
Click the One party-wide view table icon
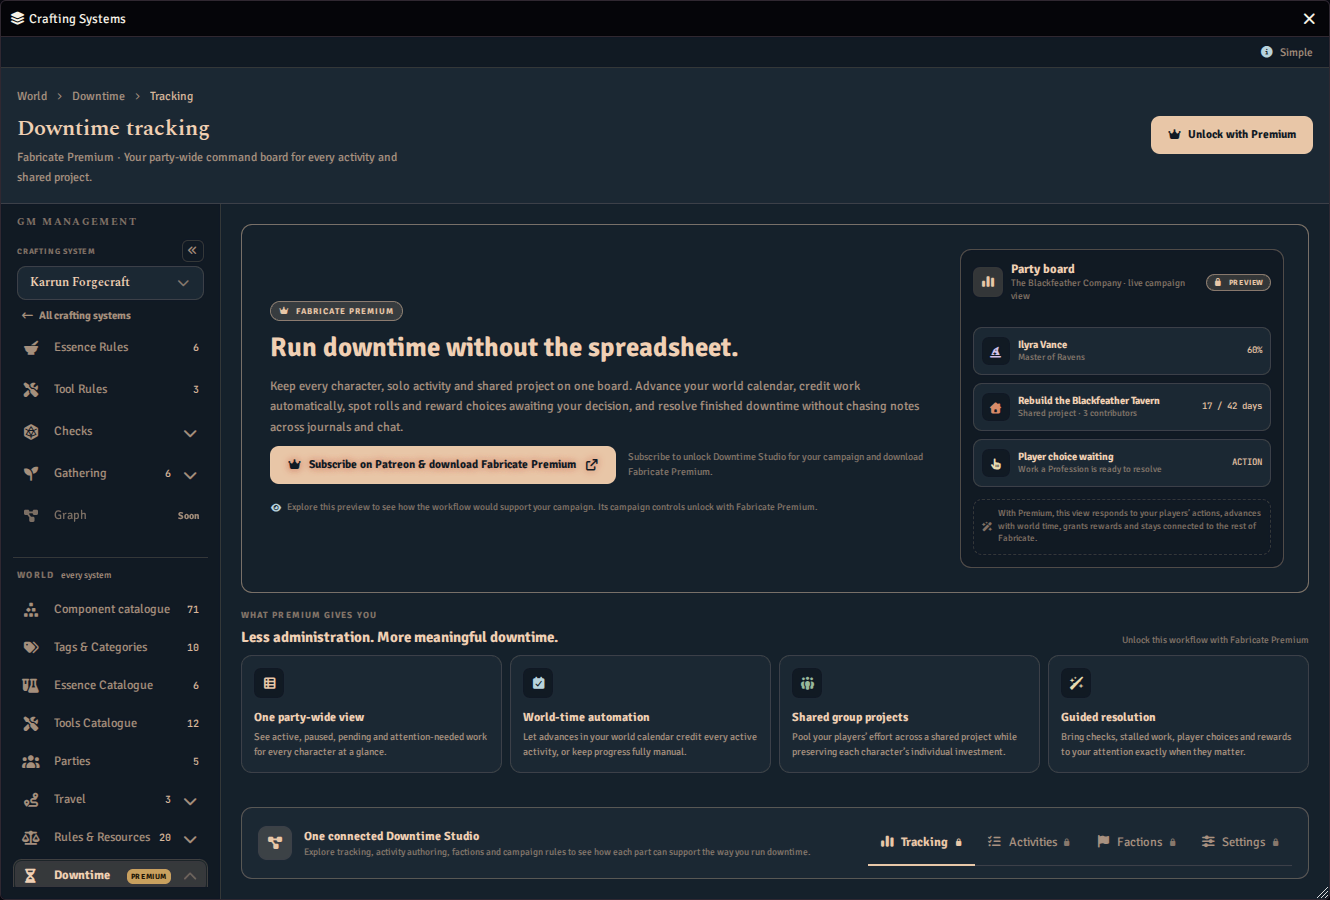[x=269, y=683]
